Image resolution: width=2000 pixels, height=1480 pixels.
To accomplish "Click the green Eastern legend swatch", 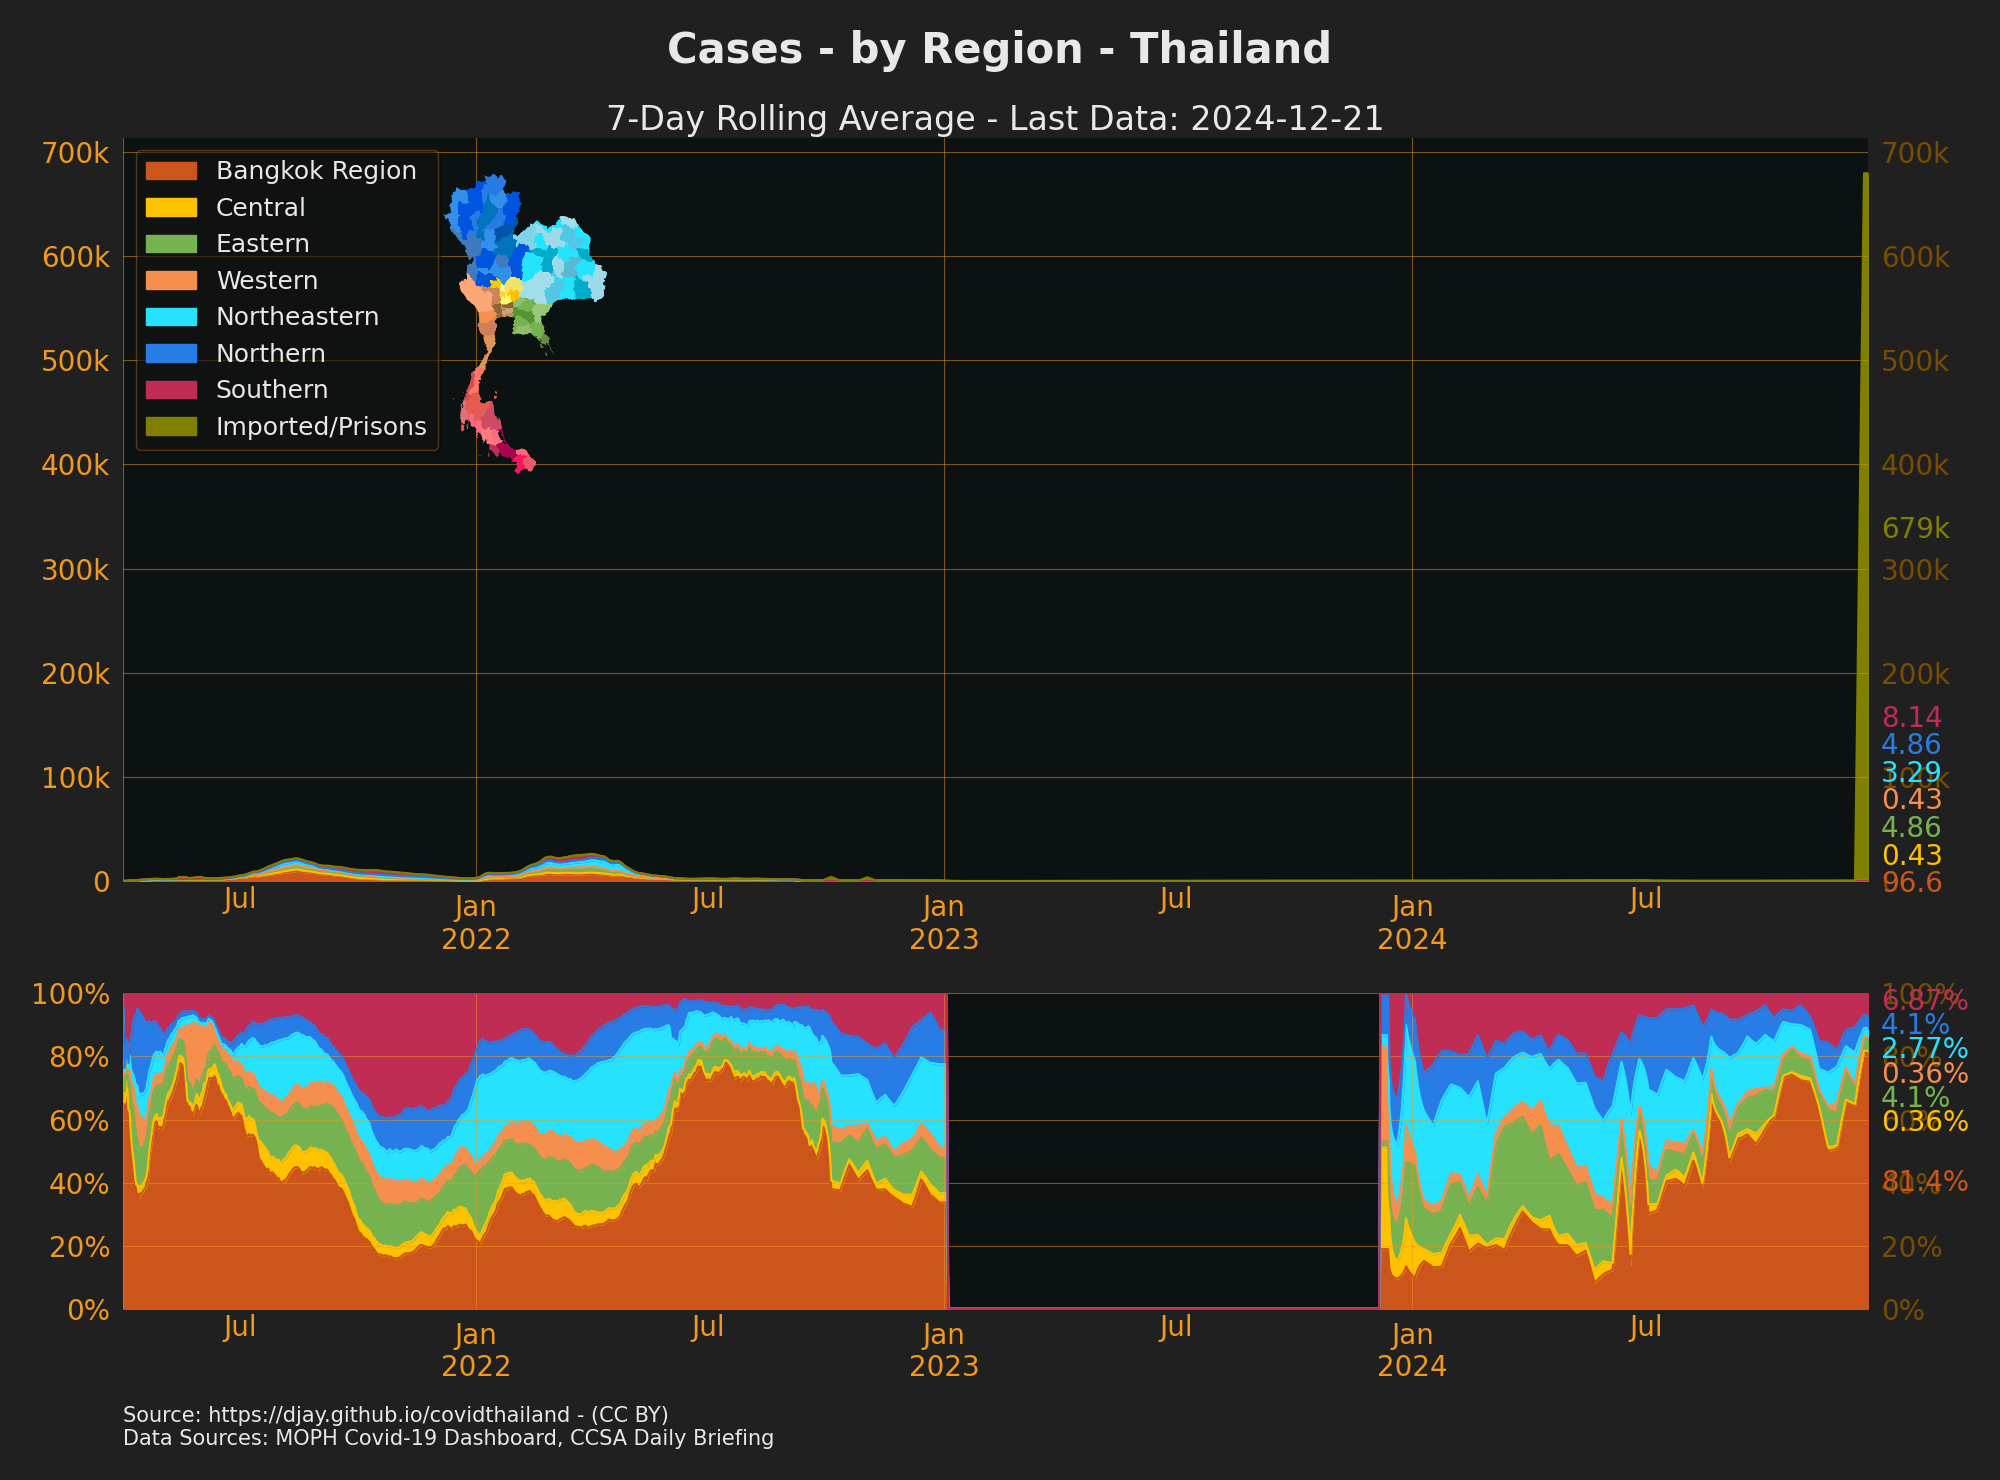I will 171,244.
